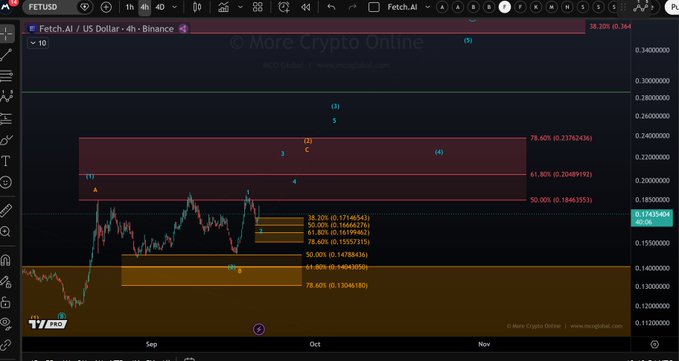Select the zoom in tool
This screenshot has height=361, width=679.
pyautogui.click(x=6, y=232)
